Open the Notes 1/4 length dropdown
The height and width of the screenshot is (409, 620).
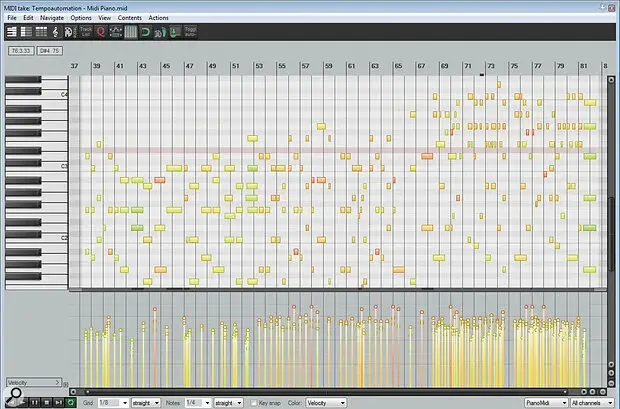[x=198, y=403]
